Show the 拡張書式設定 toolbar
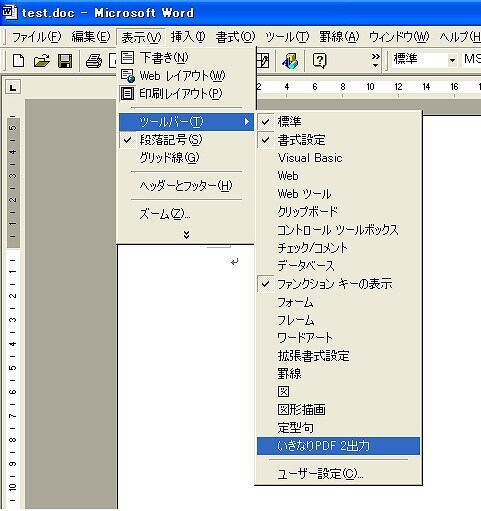The width and height of the screenshot is (481, 511). [338, 356]
